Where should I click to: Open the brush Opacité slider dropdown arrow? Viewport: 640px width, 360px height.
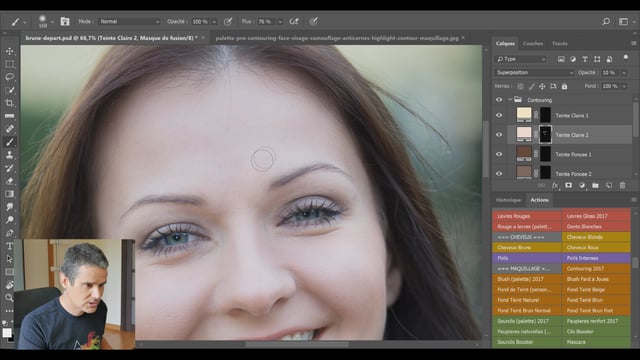coord(214,22)
